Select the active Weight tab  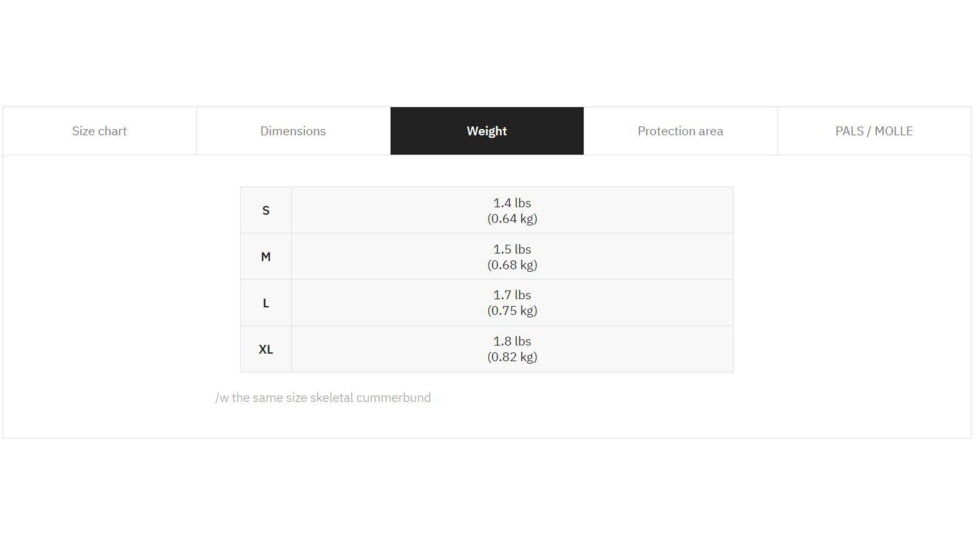tap(487, 131)
